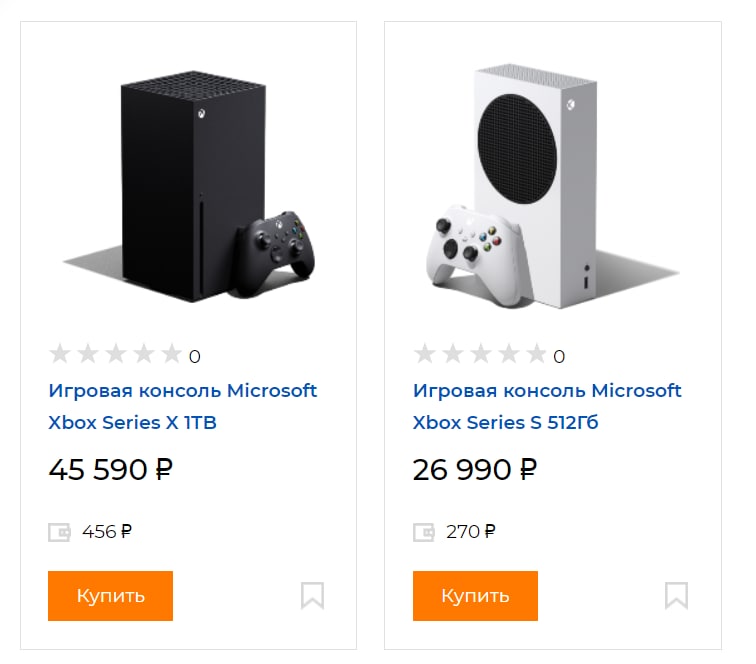Open the black Xbox Series X product image

[189, 187]
